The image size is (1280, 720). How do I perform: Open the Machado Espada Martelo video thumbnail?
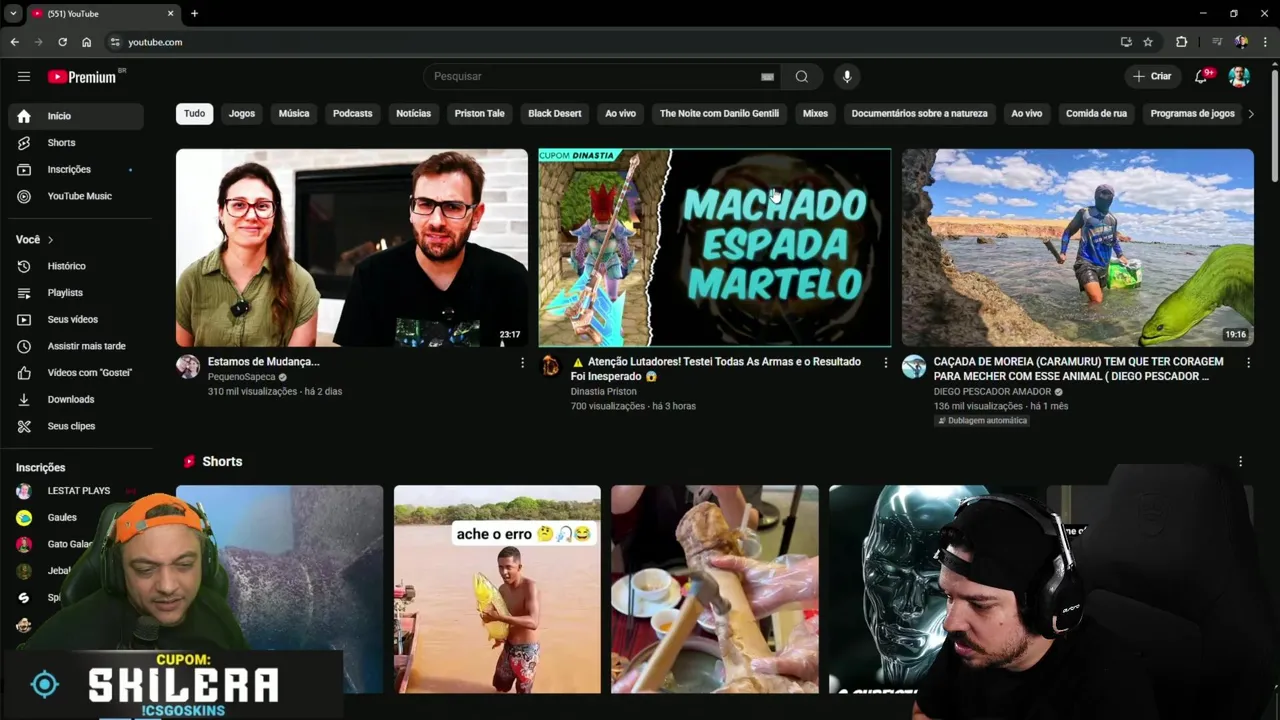[714, 248]
